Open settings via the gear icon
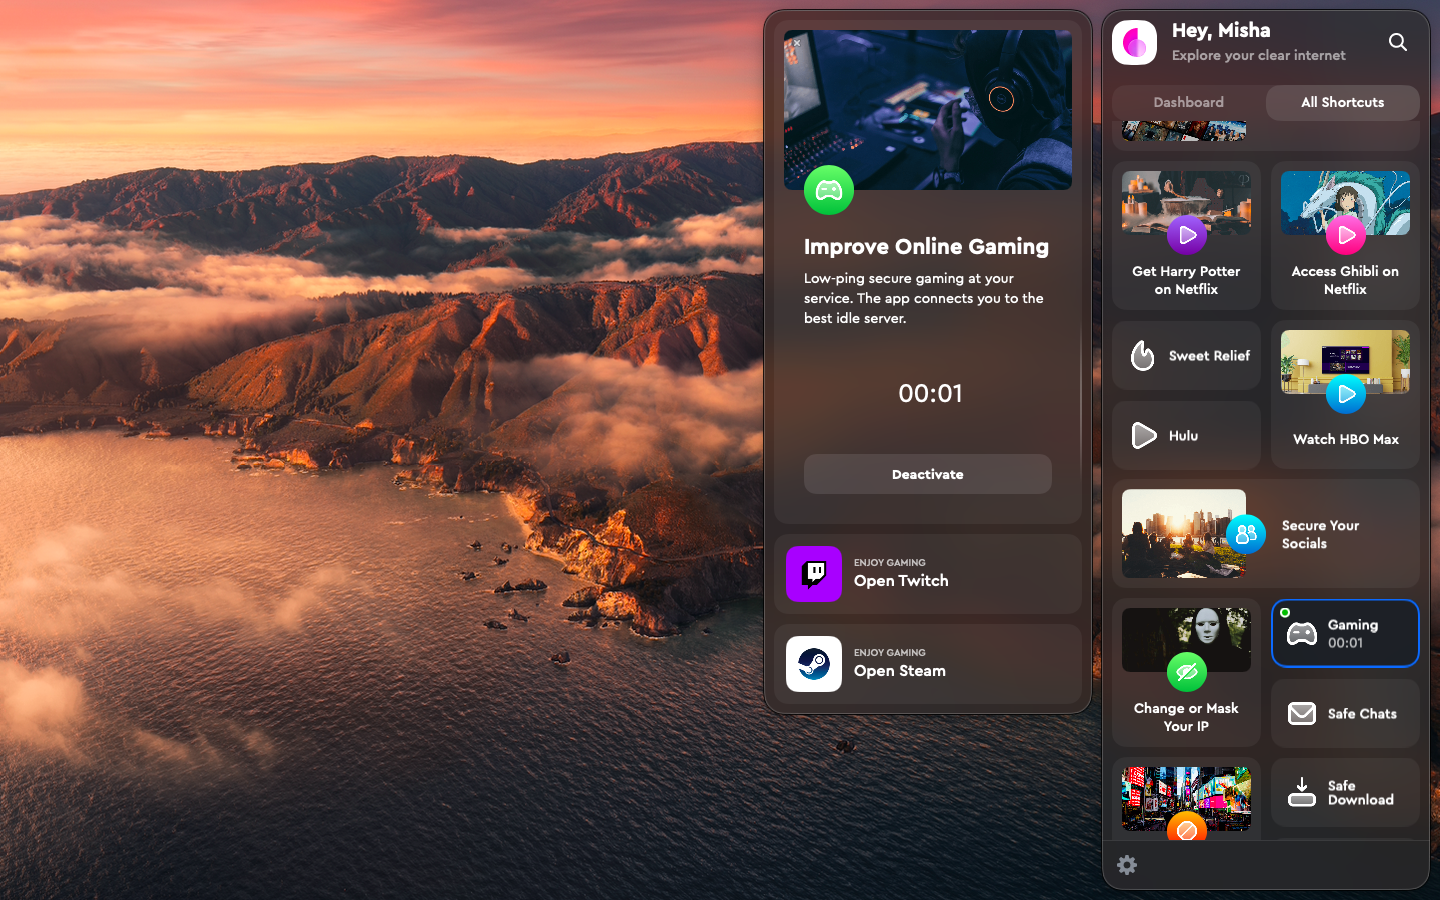The image size is (1440, 900). tap(1127, 865)
